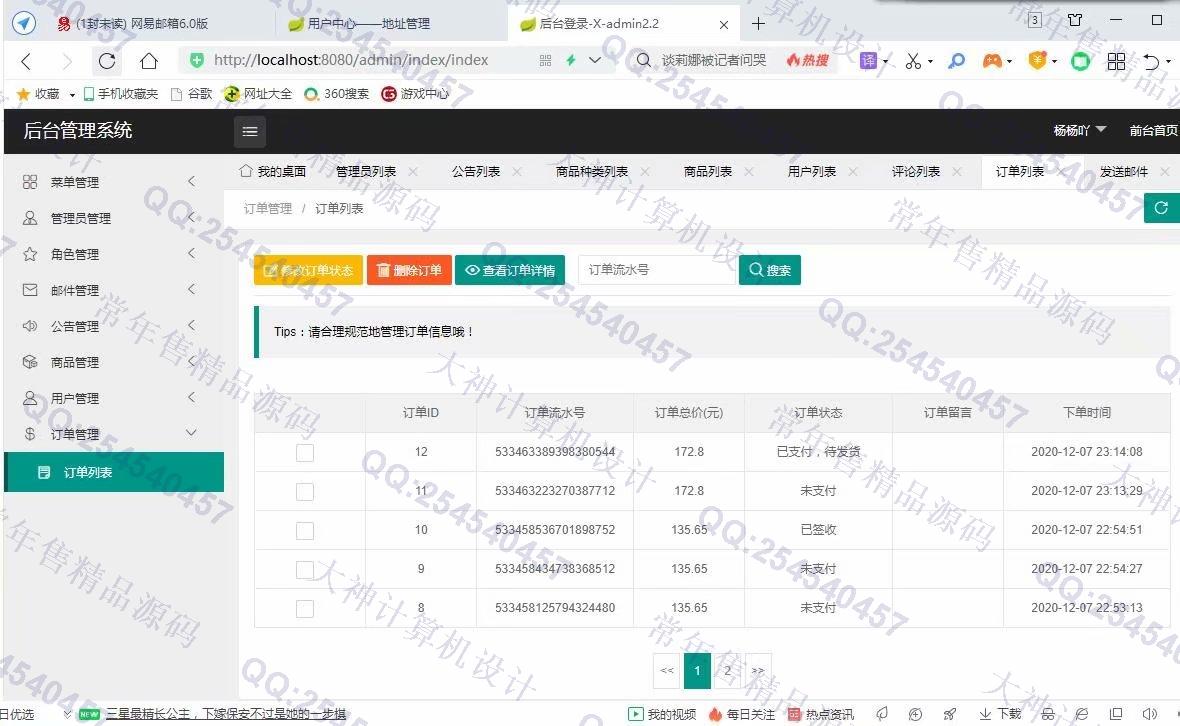The image size is (1180, 726).
Task: Switch to 公告列表 tab
Action: (x=476, y=172)
